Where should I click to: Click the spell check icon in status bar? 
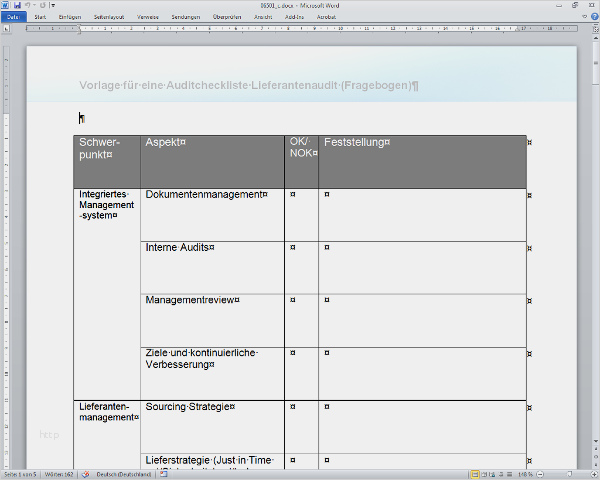tap(86, 474)
